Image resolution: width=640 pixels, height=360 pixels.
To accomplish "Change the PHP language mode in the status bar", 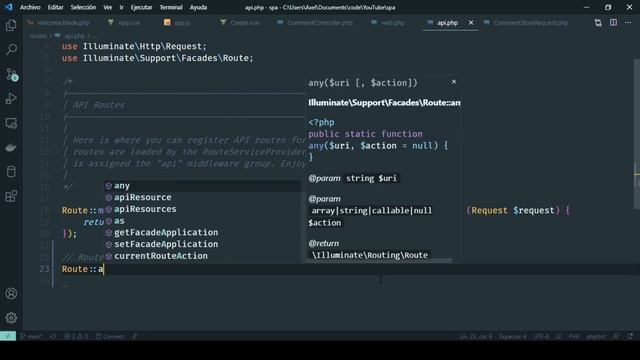I will point(574,336).
